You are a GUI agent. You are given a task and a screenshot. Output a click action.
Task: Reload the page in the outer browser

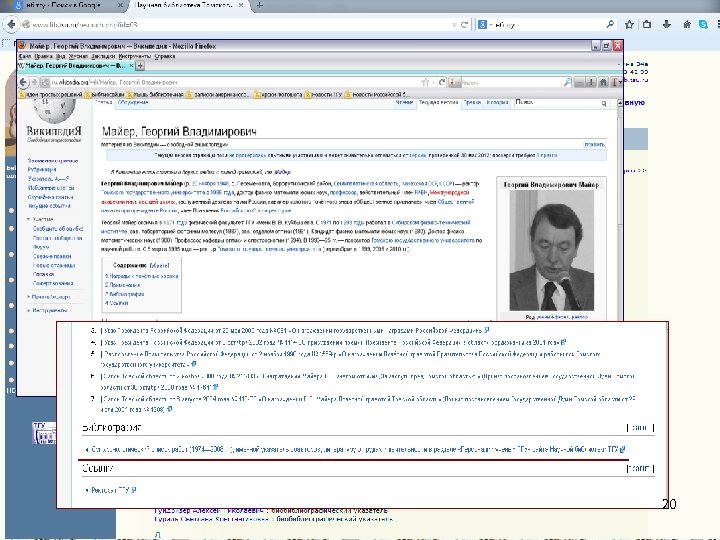[464, 25]
